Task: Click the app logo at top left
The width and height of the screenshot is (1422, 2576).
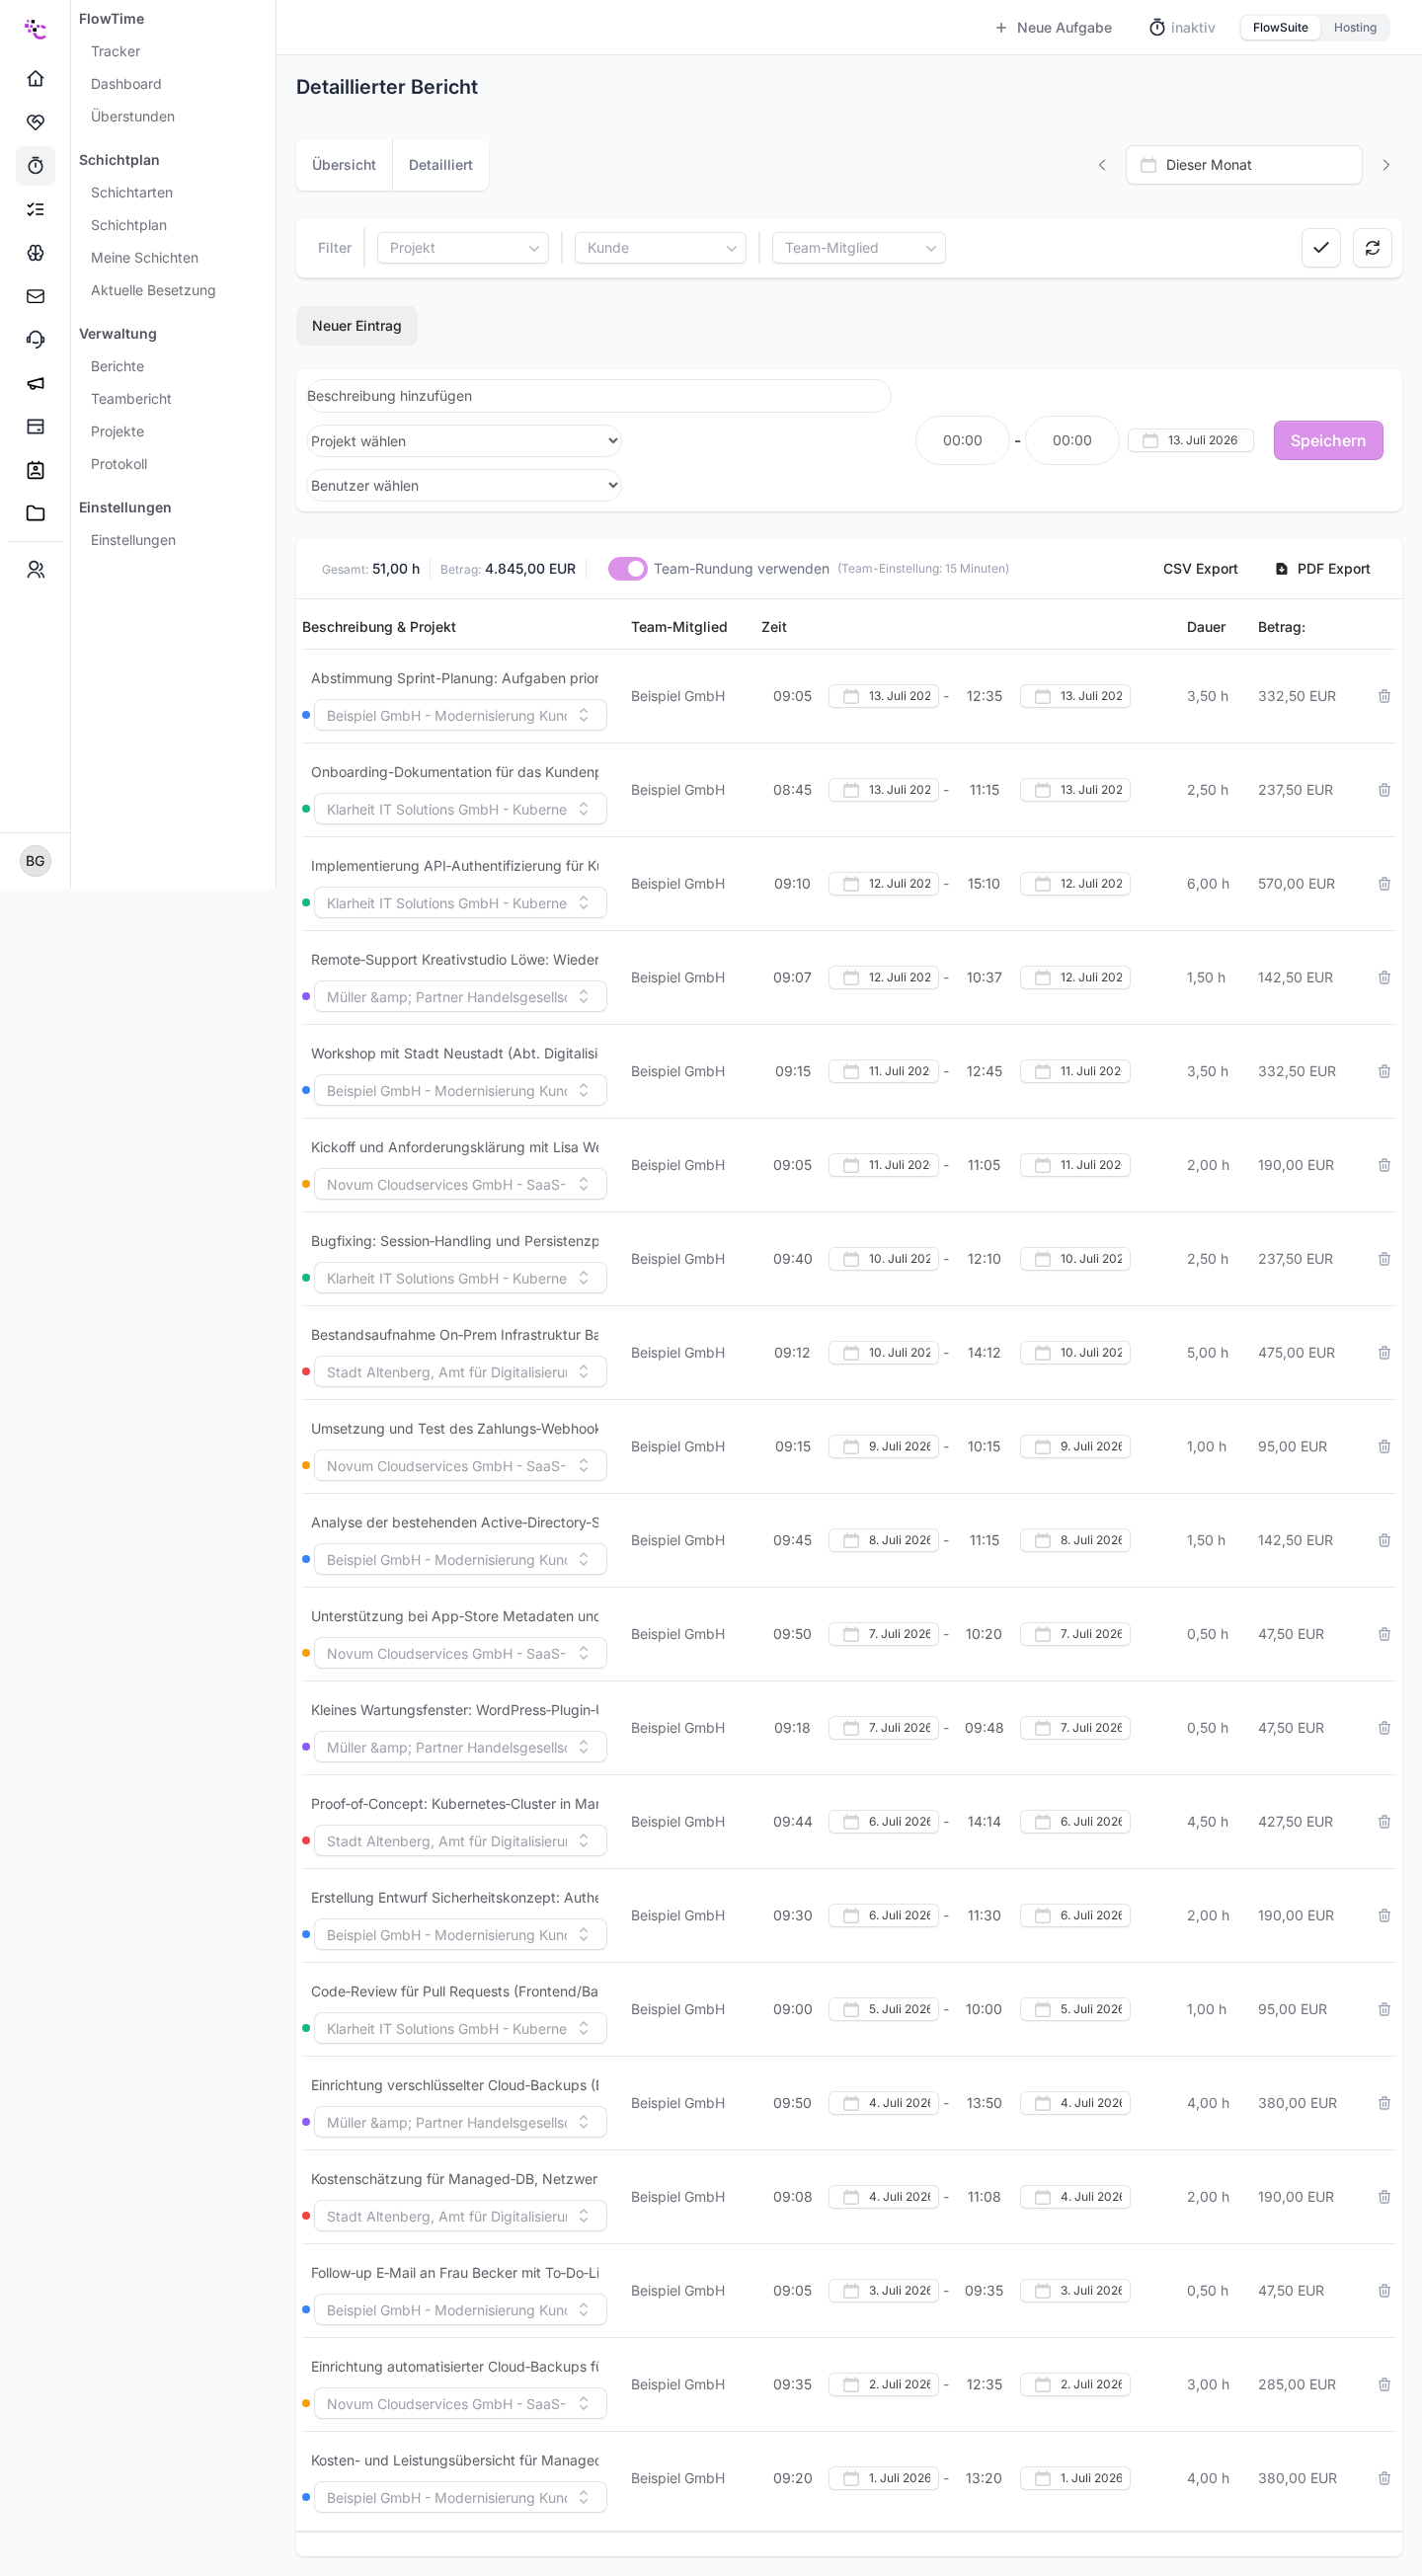Action: [x=35, y=29]
